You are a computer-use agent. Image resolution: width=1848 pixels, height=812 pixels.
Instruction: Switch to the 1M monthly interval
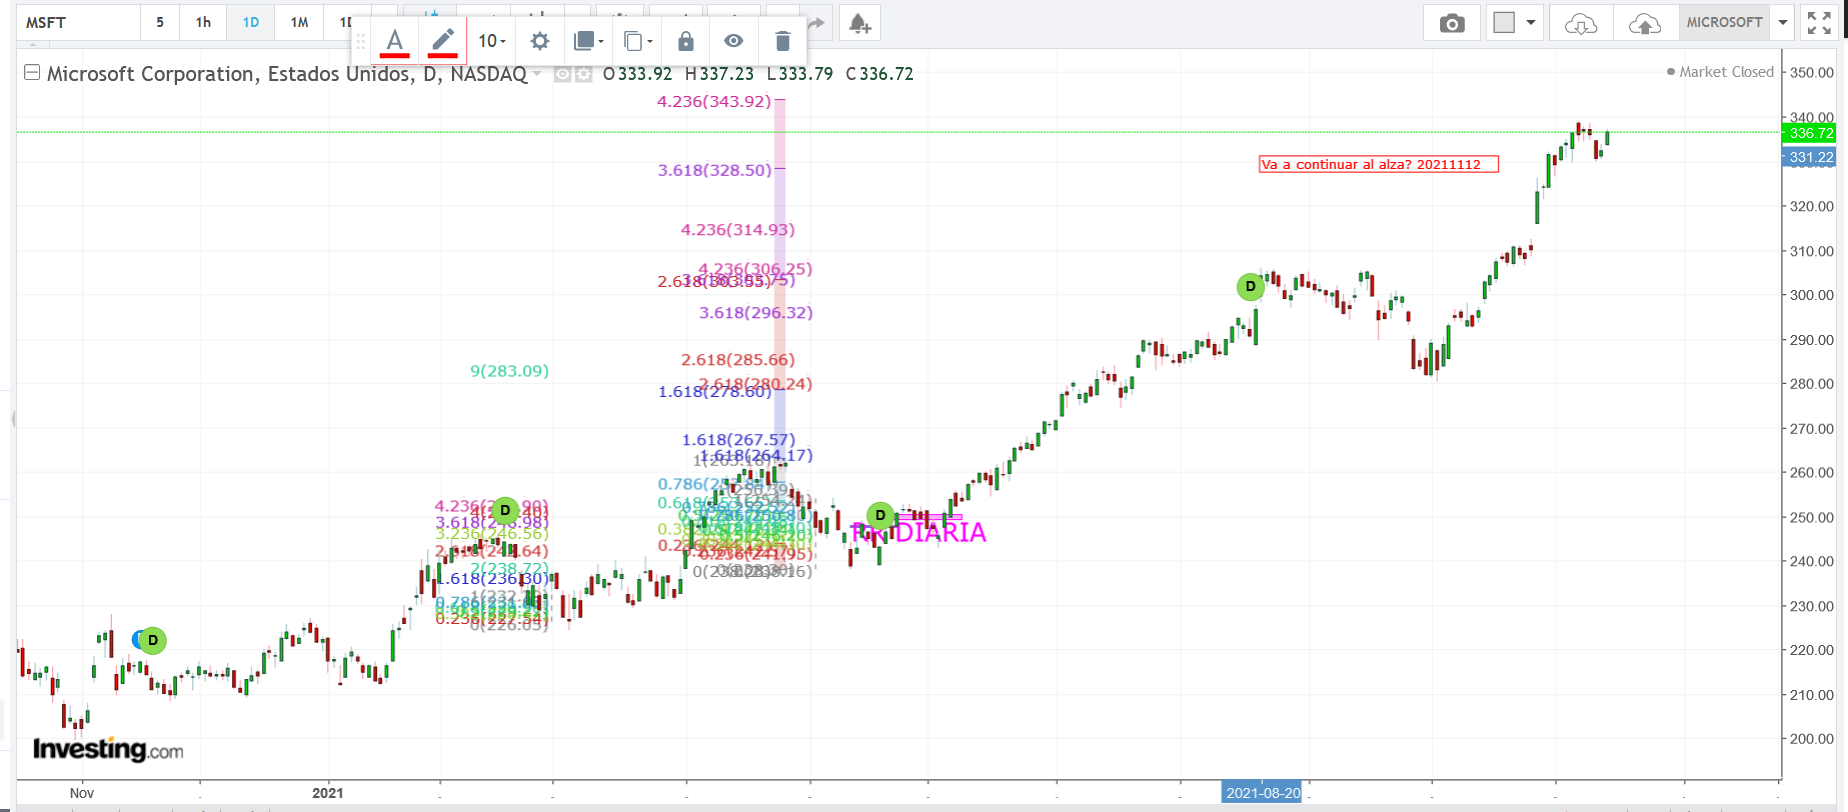(x=299, y=22)
